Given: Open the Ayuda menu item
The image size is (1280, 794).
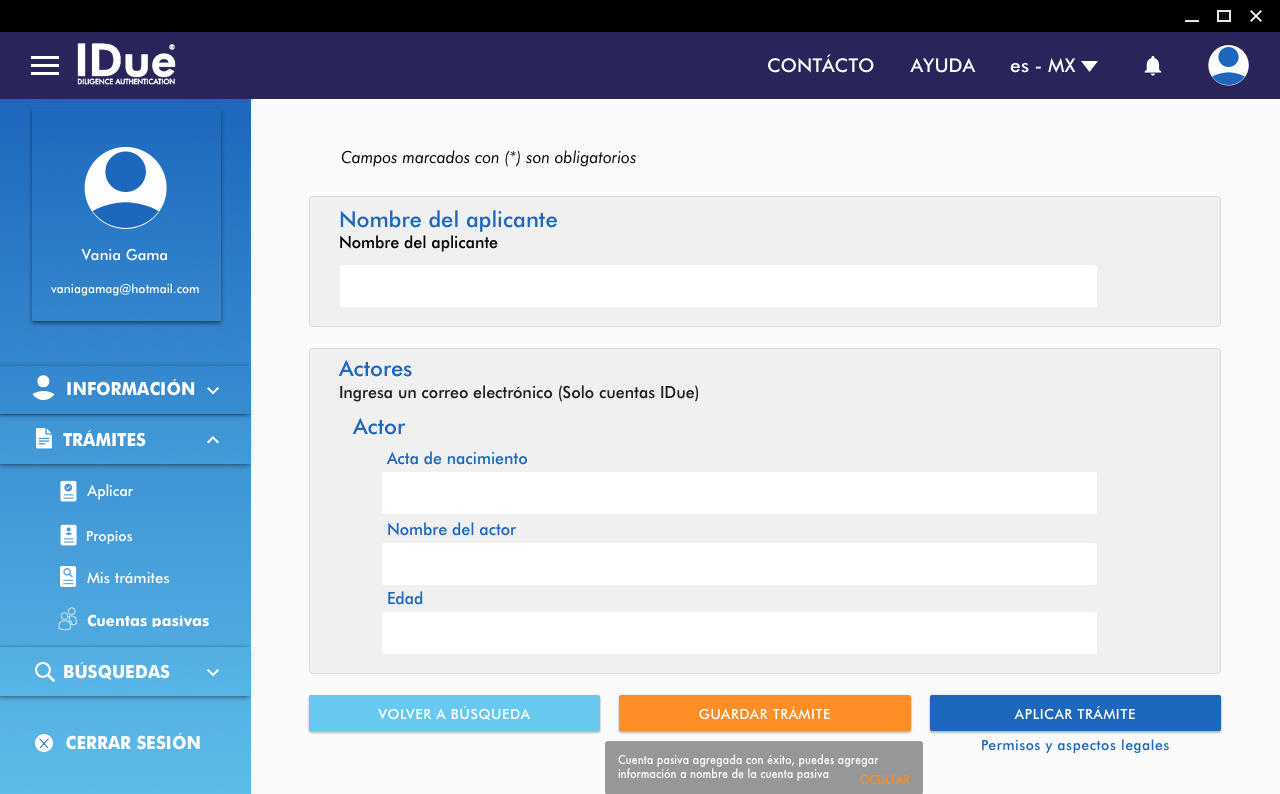Looking at the screenshot, I should pos(942,66).
